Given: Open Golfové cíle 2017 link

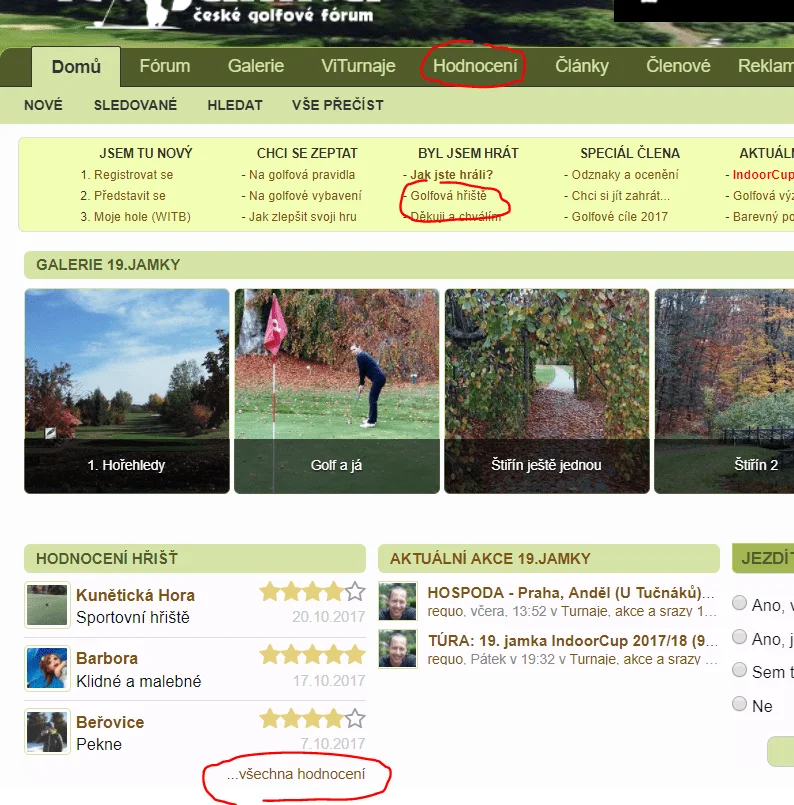Looking at the screenshot, I should pos(619,217).
